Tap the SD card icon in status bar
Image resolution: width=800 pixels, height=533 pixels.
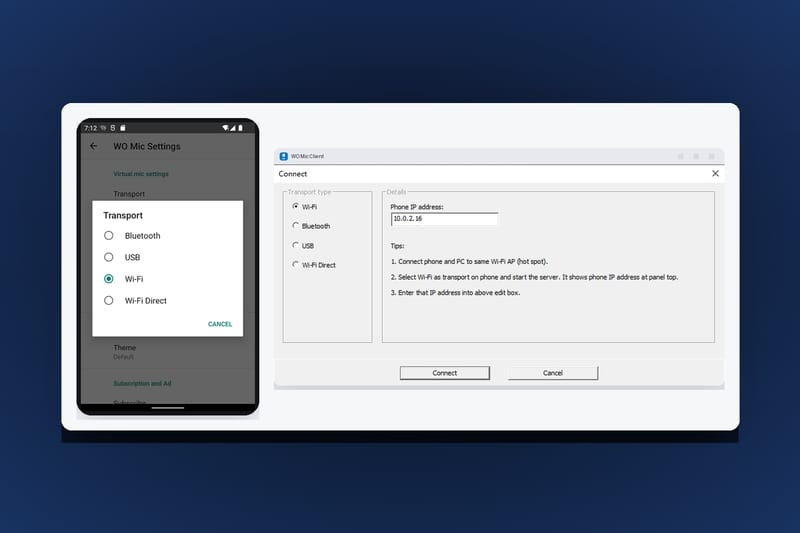(122, 128)
